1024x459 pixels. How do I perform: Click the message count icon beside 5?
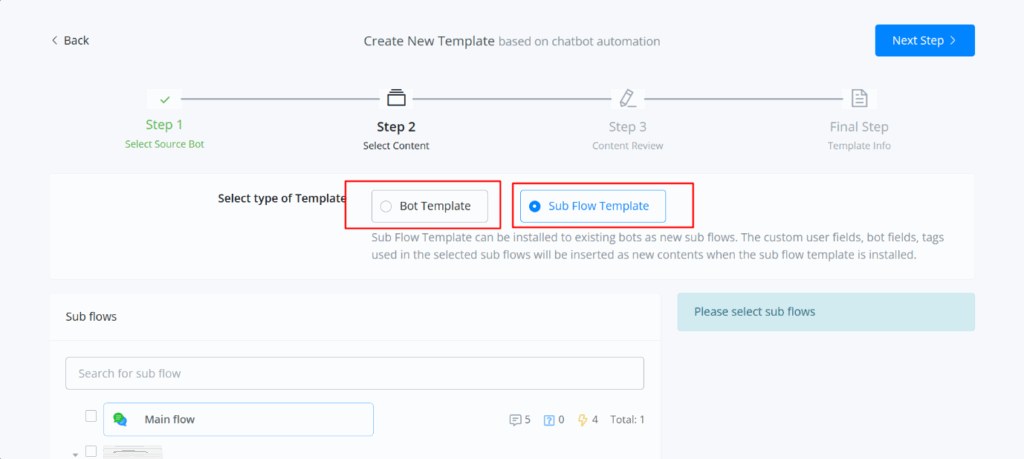point(516,420)
